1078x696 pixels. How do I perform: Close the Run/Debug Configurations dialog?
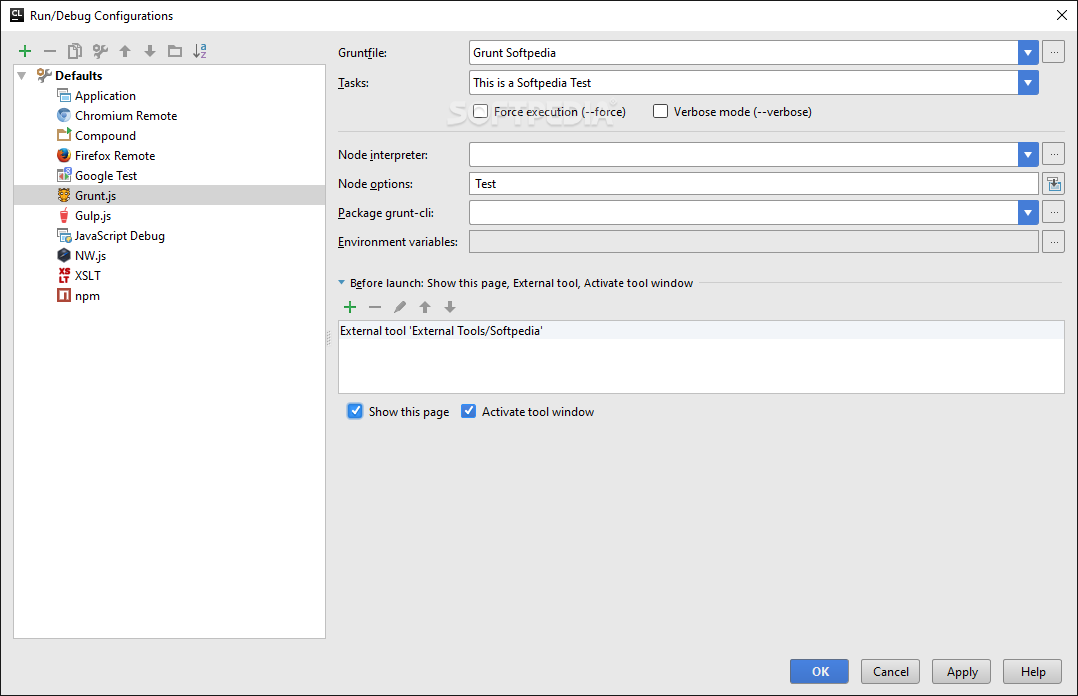[1062, 15]
